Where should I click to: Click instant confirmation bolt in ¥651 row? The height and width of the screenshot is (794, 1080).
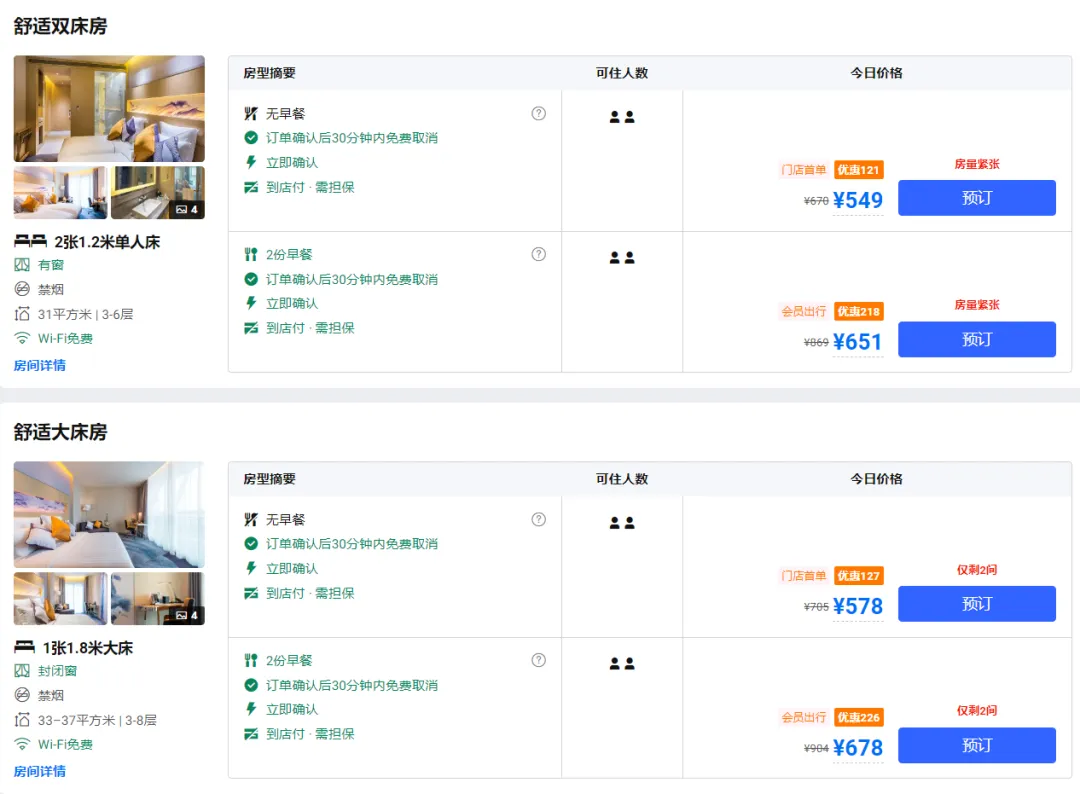coord(251,303)
